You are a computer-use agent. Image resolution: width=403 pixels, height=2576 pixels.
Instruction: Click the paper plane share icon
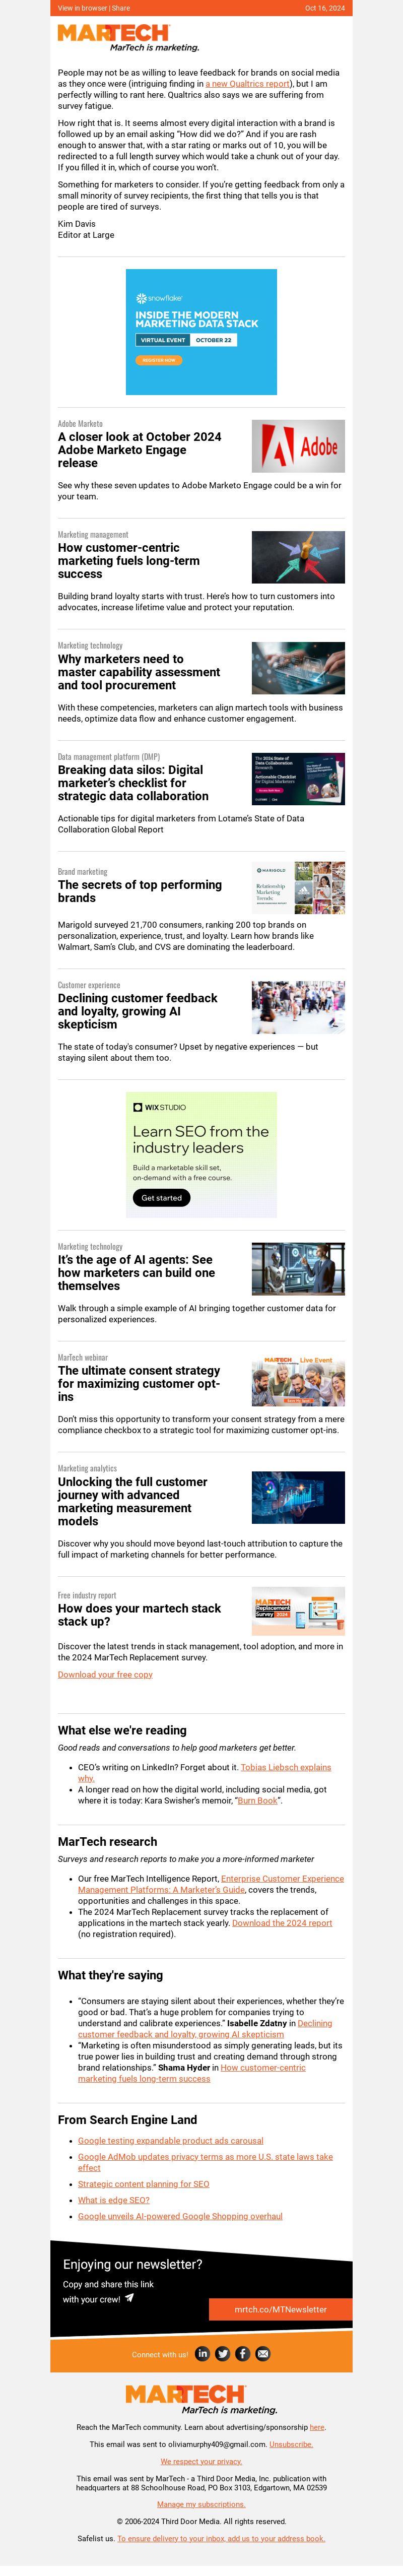point(129,2297)
